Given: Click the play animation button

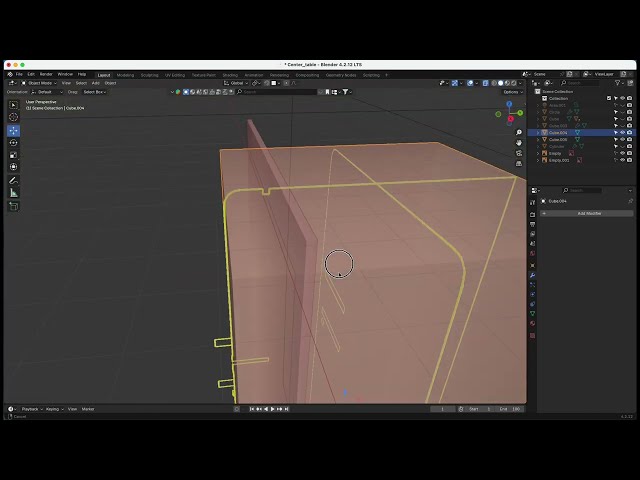Looking at the screenshot, I should coord(273,409).
